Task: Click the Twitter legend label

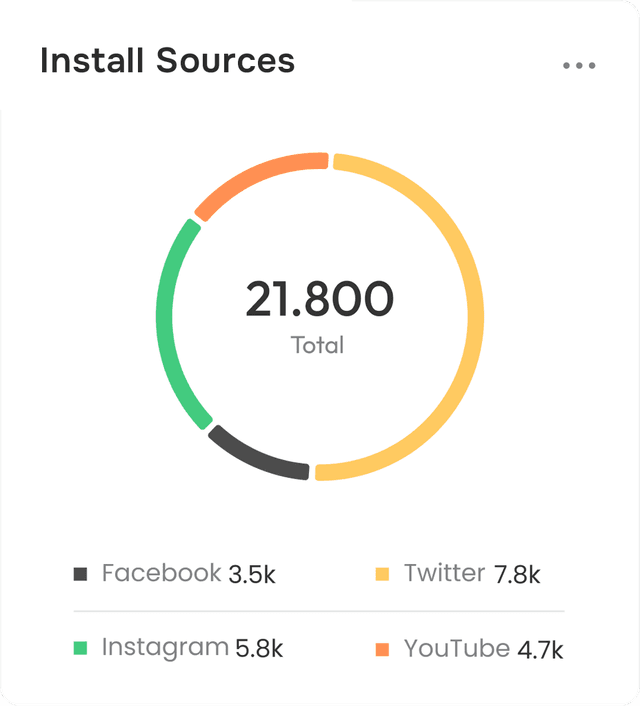Action: coord(445,573)
